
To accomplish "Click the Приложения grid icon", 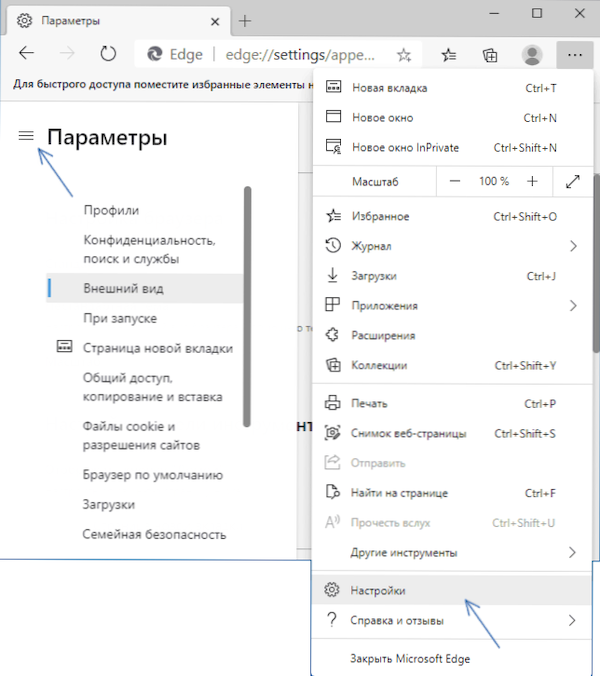I will [332, 304].
